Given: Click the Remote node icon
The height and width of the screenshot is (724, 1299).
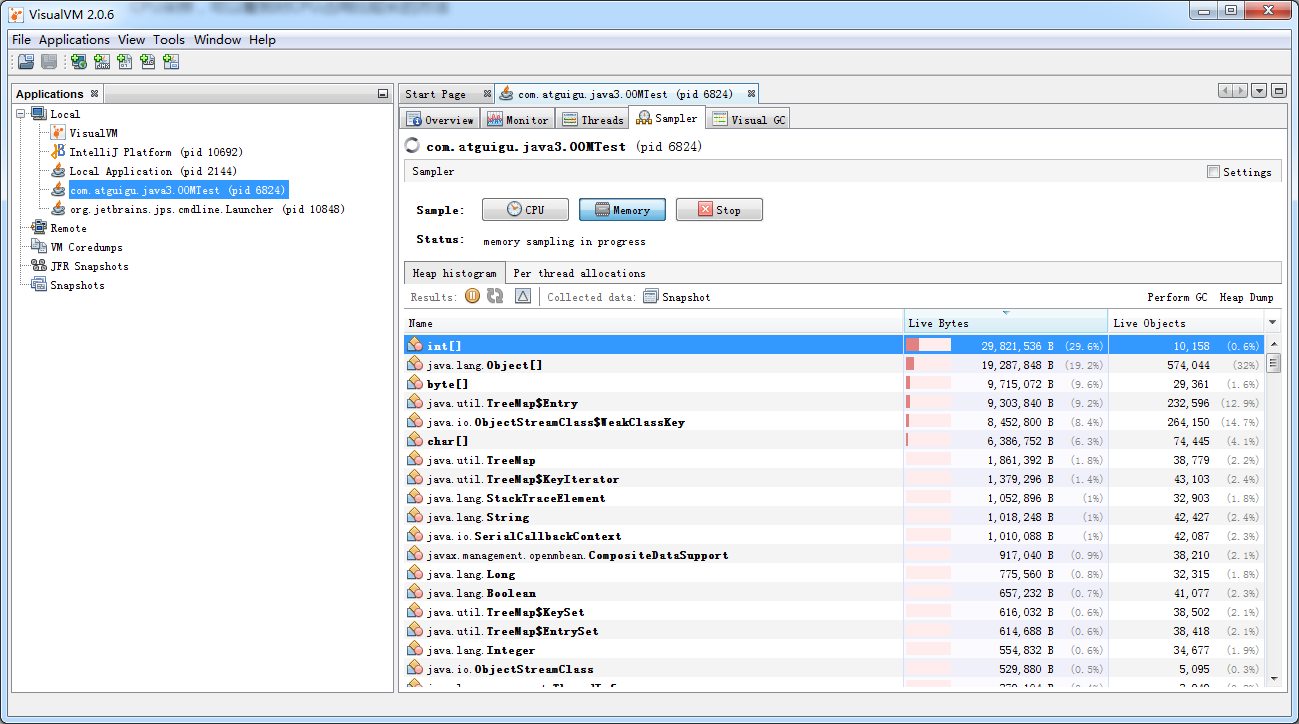Looking at the screenshot, I should point(39,228).
